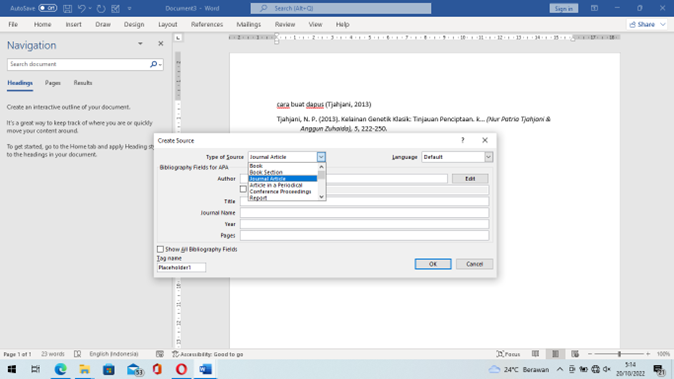Screen dimensions: 674x379
Task: Click the 100% zoom level
Action: click(x=663, y=354)
